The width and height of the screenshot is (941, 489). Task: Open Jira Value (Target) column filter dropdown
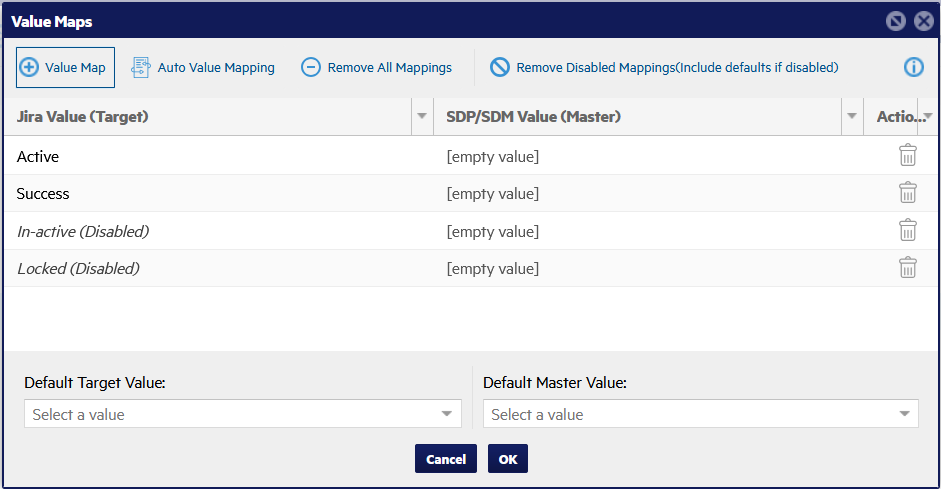[x=422, y=116]
